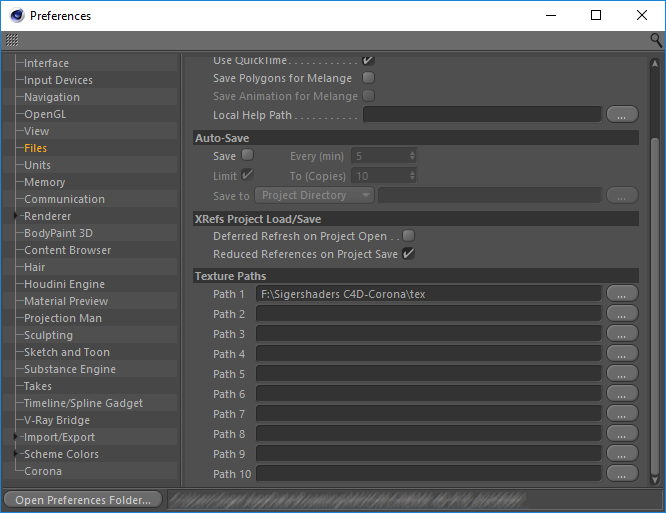
Task: Select Input Devices category
Action: click(58, 80)
